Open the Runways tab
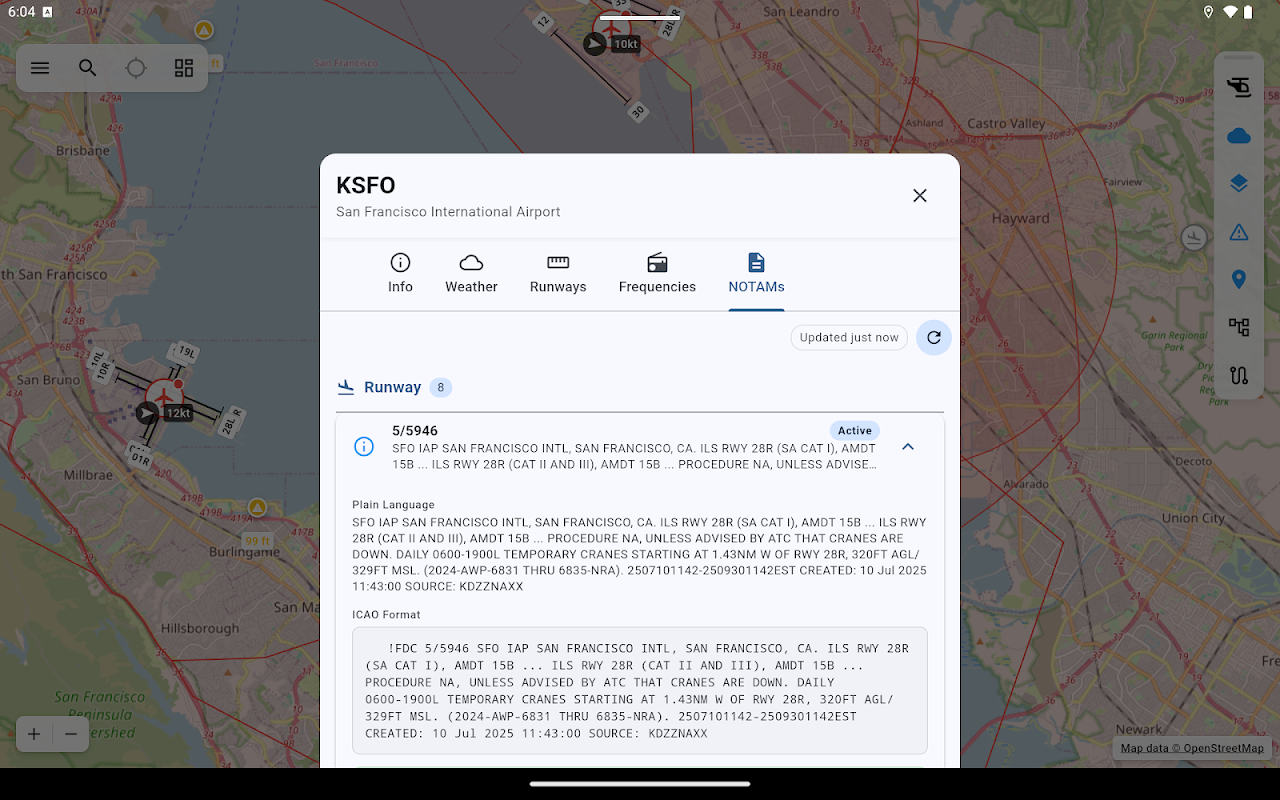 pos(558,273)
